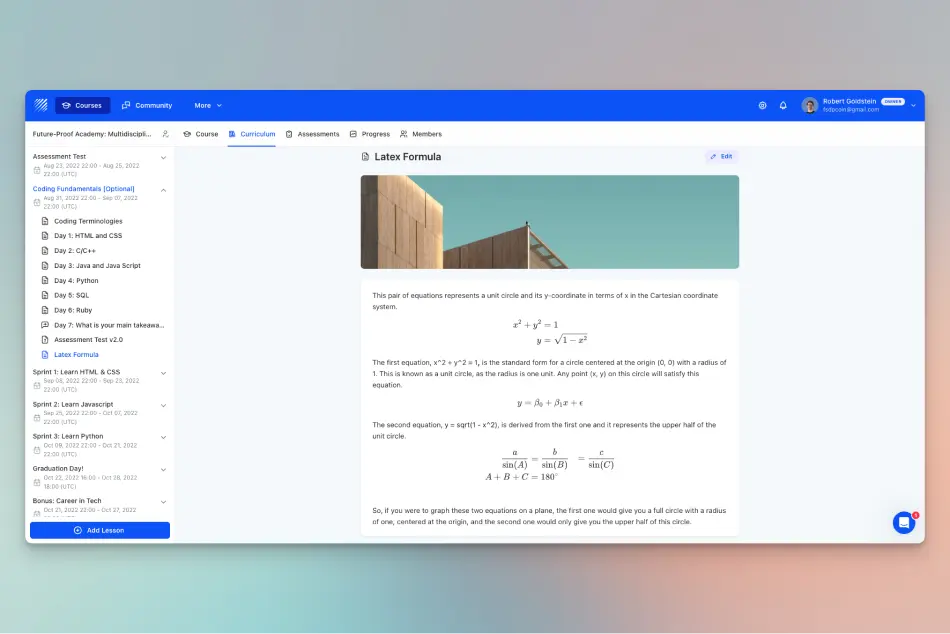The height and width of the screenshot is (634, 950).
Task: Click the calendar icon under Sprint 1
Action: 37,385
